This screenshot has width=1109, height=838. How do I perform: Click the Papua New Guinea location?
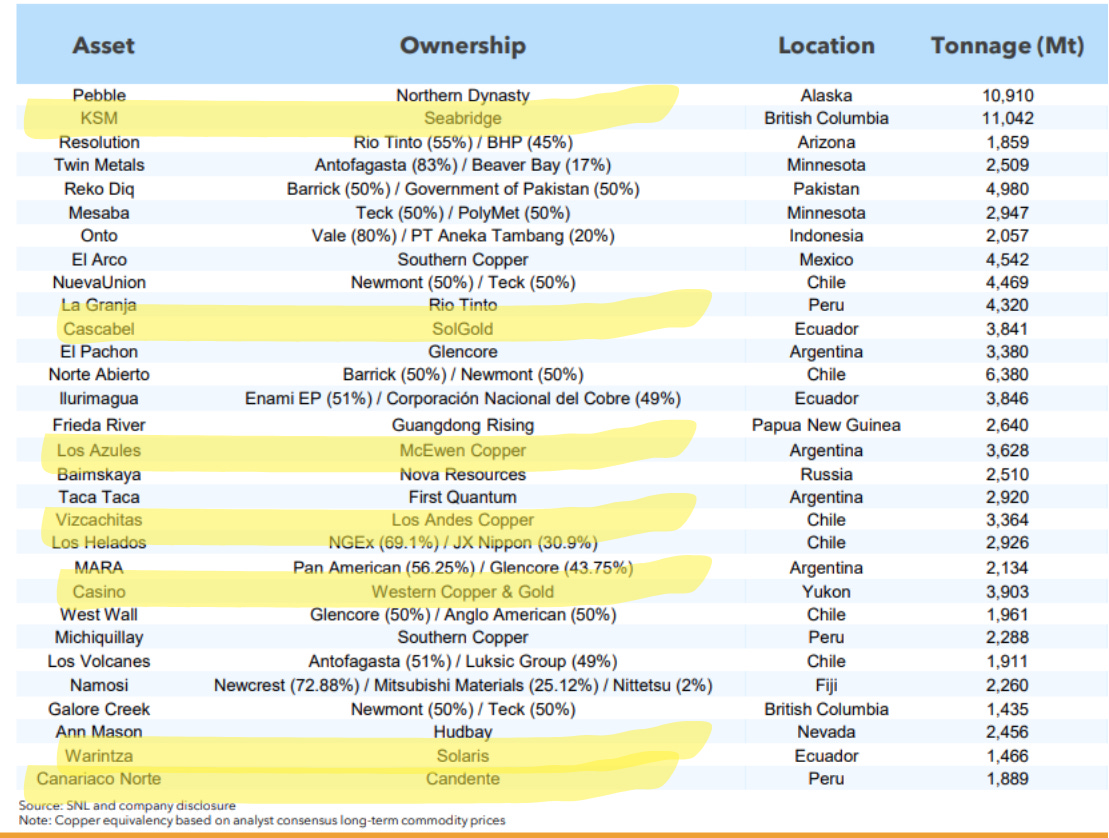826,425
